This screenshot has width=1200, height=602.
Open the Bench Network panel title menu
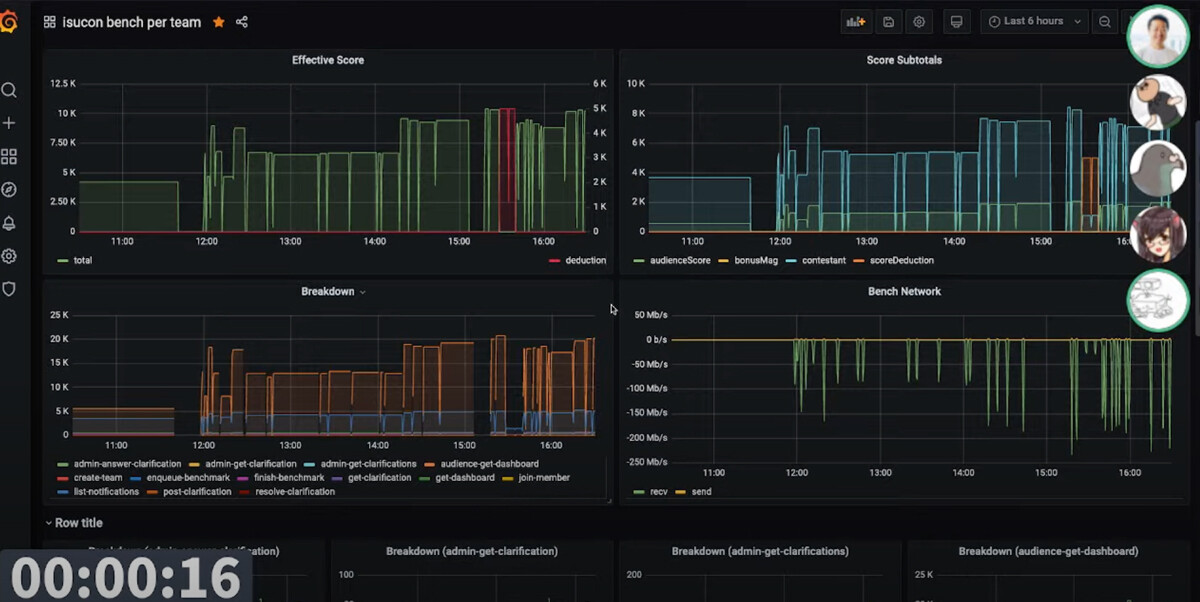tap(904, 292)
